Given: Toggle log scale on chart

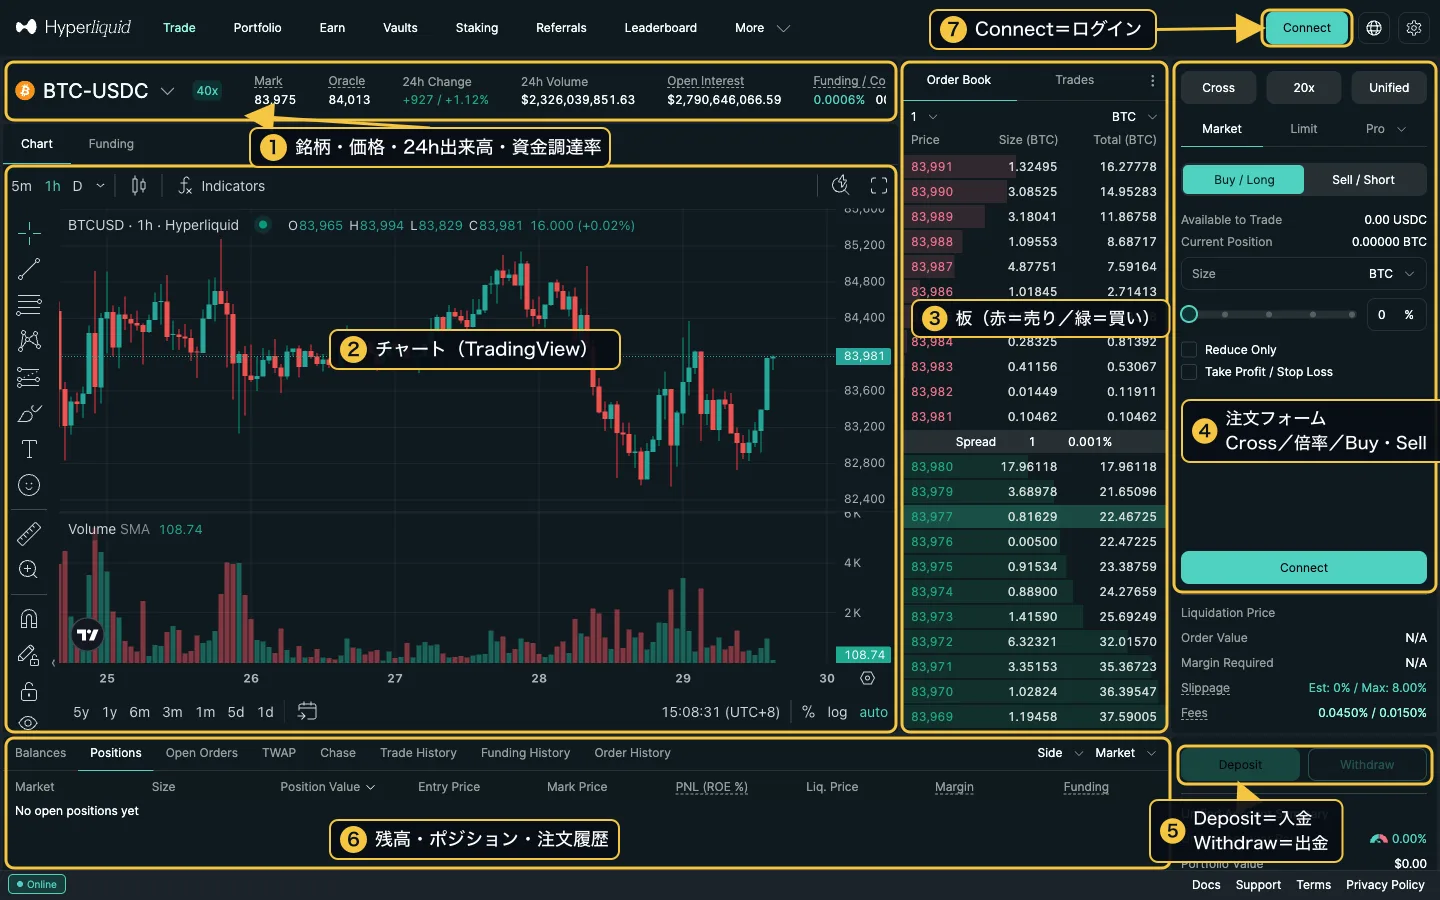Looking at the screenshot, I should pyautogui.click(x=837, y=712).
